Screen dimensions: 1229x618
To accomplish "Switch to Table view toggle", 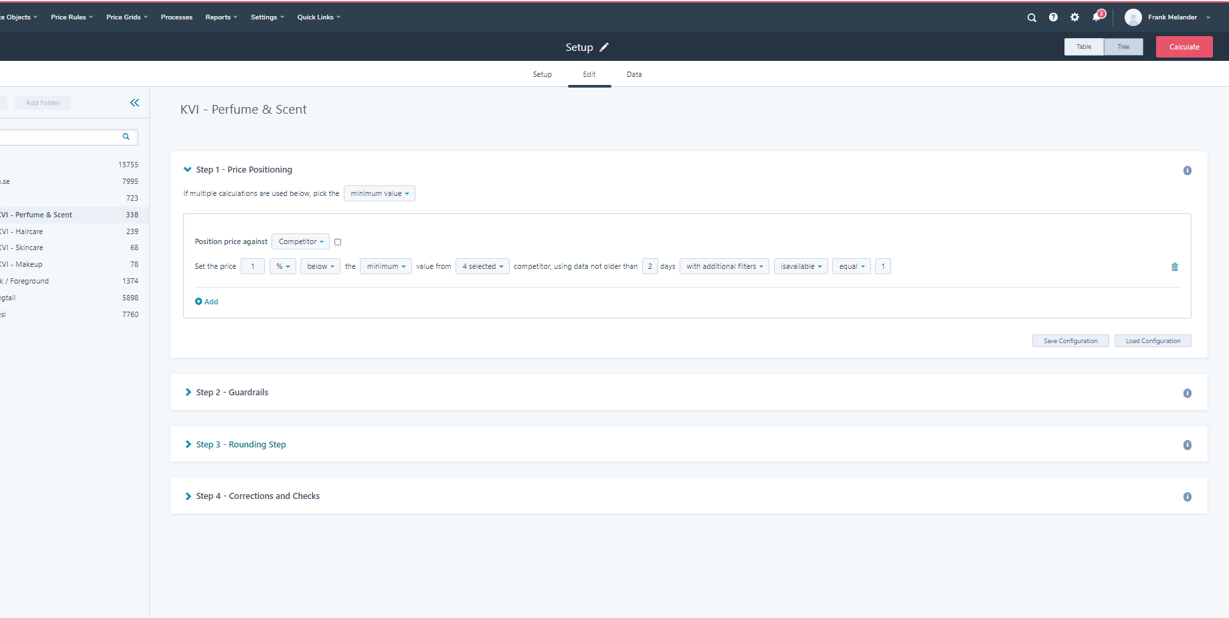I will pyautogui.click(x=1084, y=47).
